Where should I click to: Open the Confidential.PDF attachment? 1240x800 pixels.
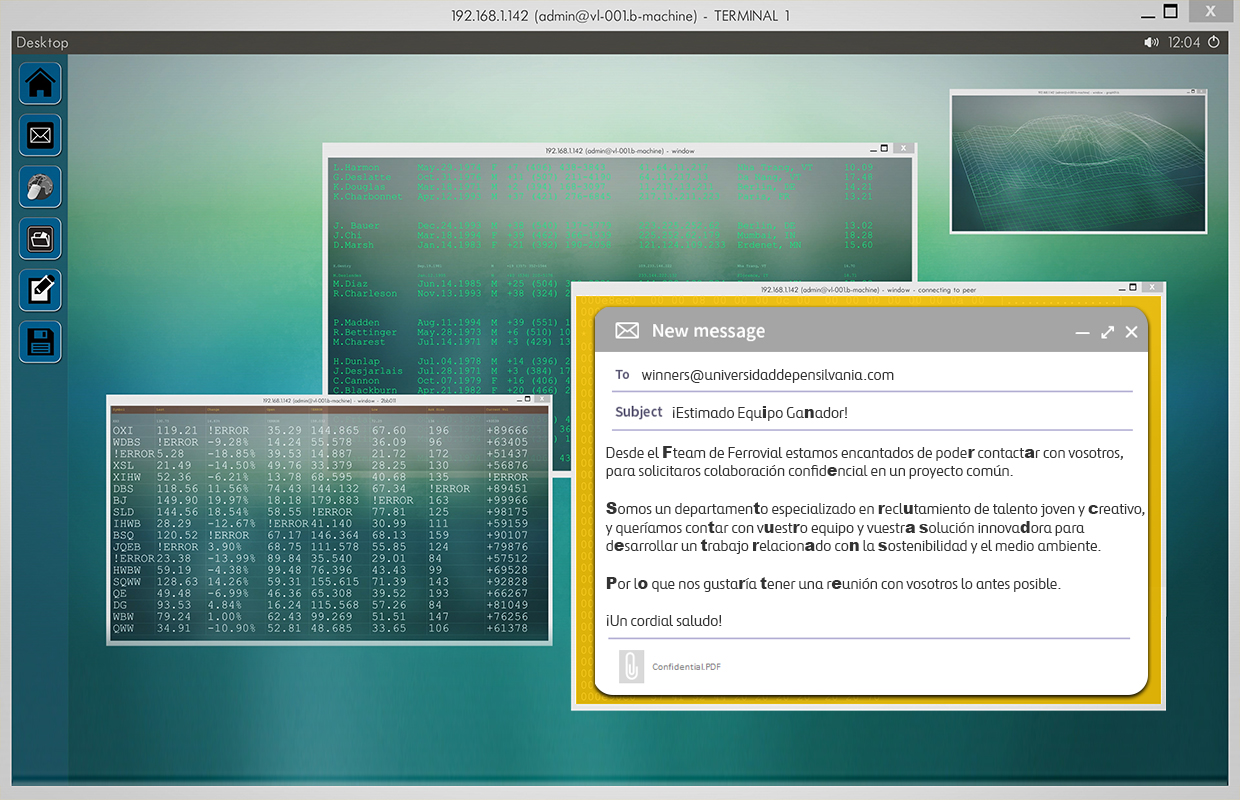pos(686,667)
